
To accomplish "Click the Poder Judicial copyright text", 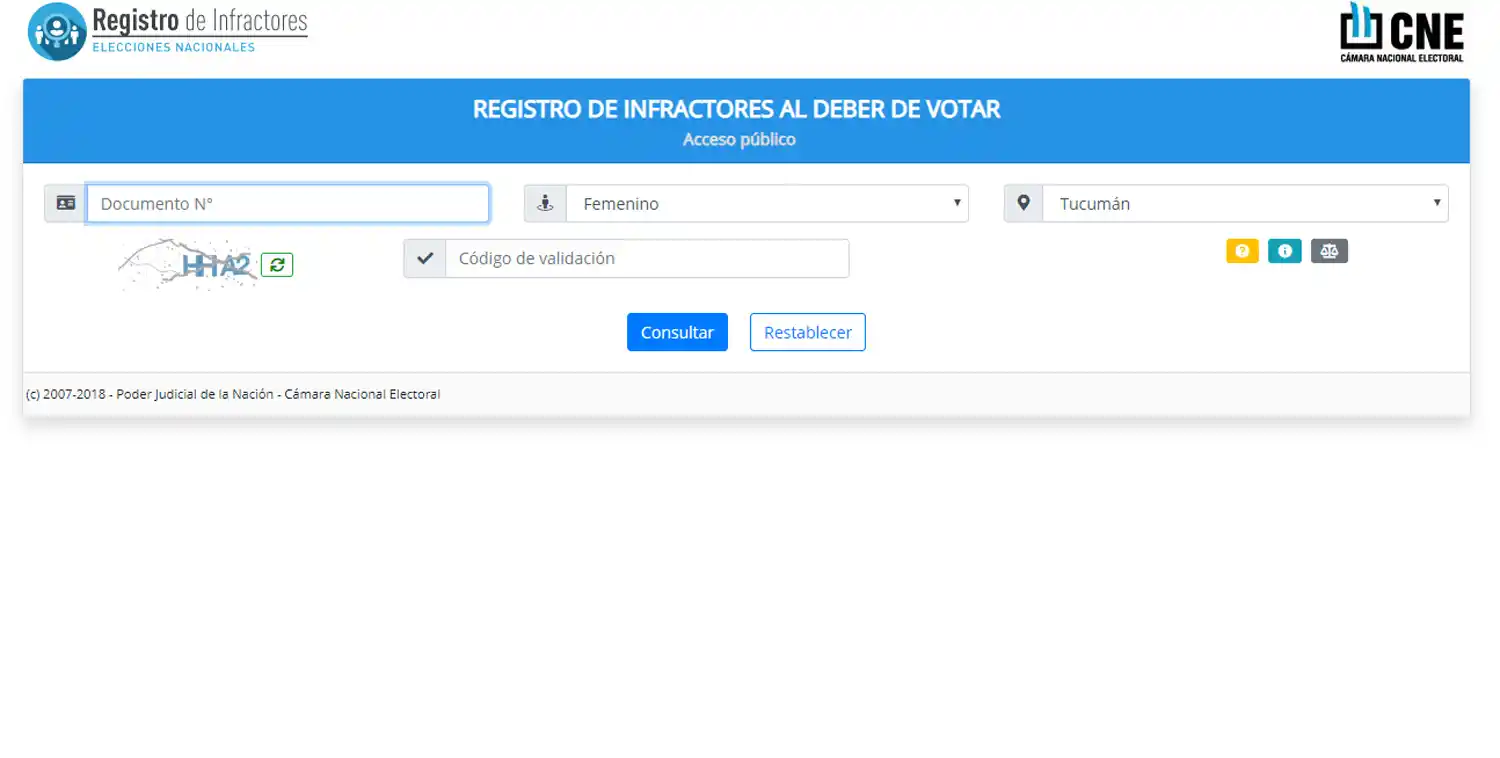I will pos(234,393).
